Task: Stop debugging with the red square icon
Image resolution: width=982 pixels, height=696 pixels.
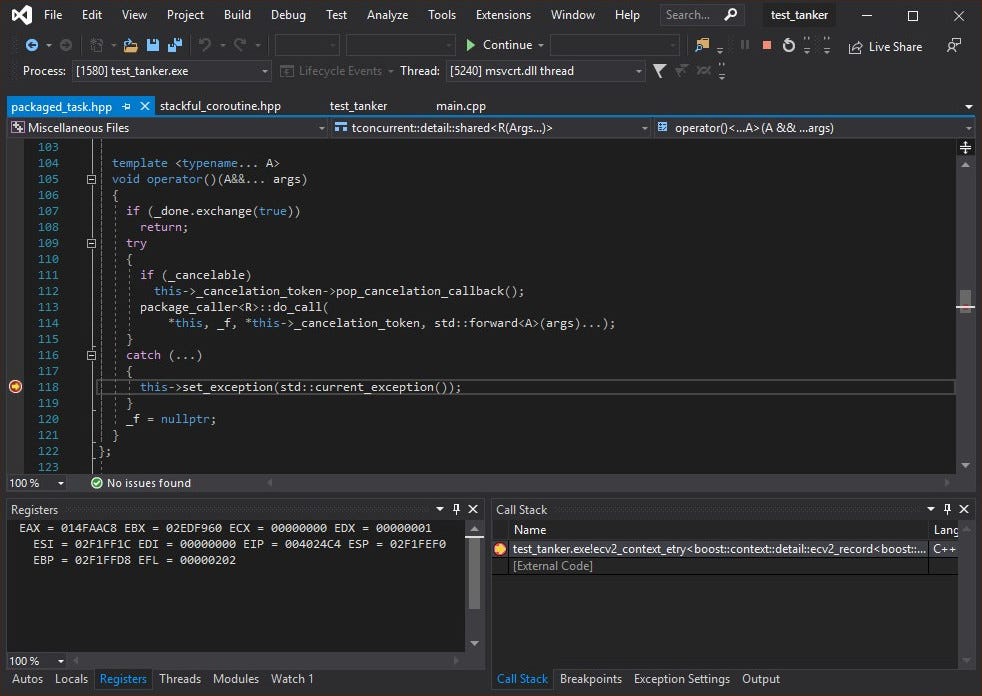Action: coord(767,45)
